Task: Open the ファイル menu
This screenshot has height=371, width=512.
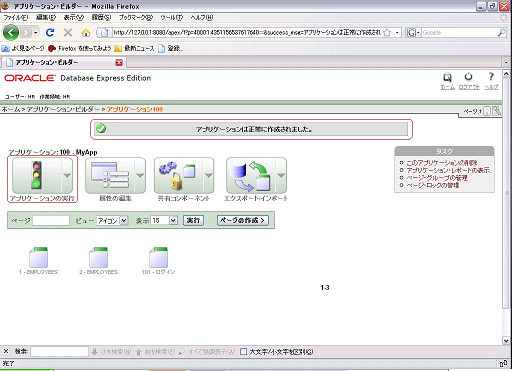Action: click(x=15, y=17)
